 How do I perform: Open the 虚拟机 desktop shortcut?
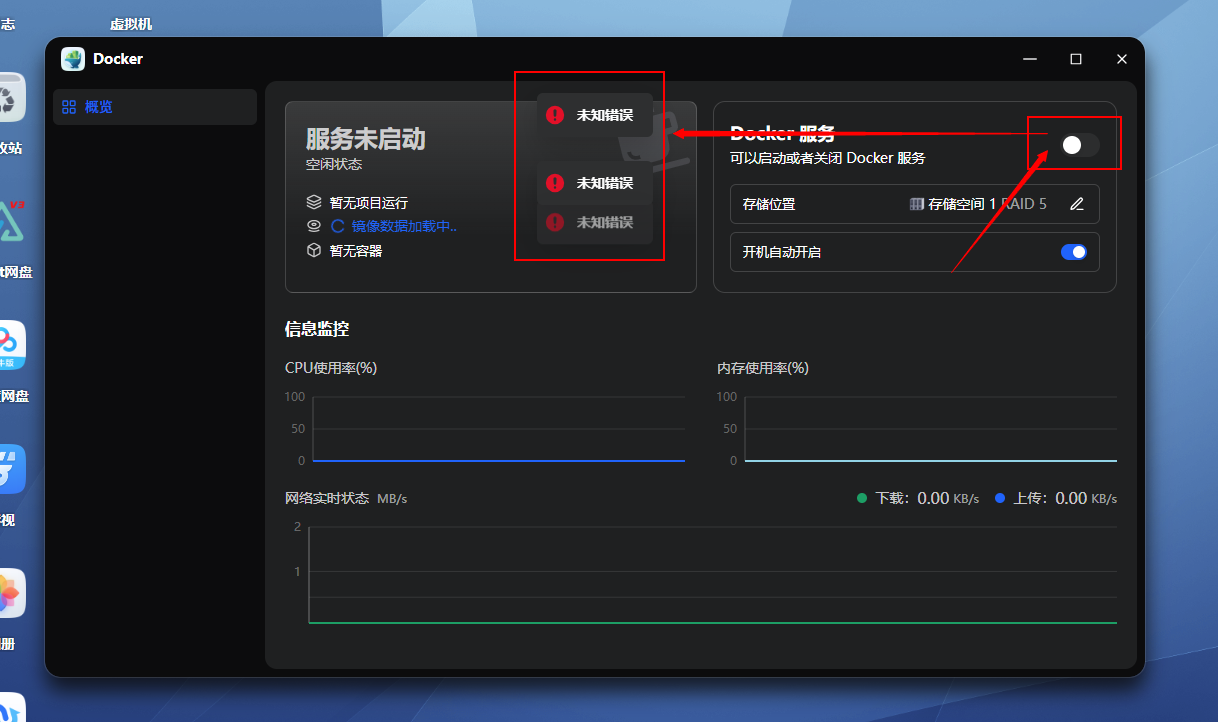tap(131, 24)
